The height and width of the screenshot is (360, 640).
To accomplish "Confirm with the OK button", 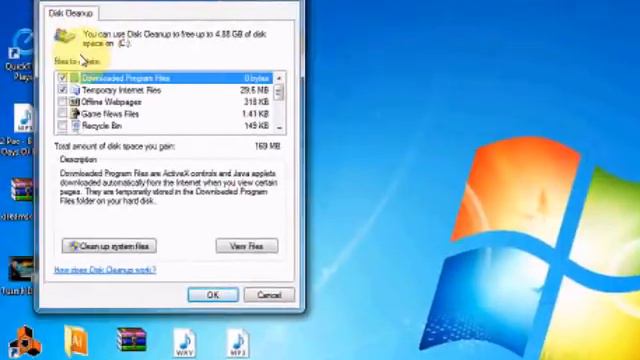I will (213, 295).
